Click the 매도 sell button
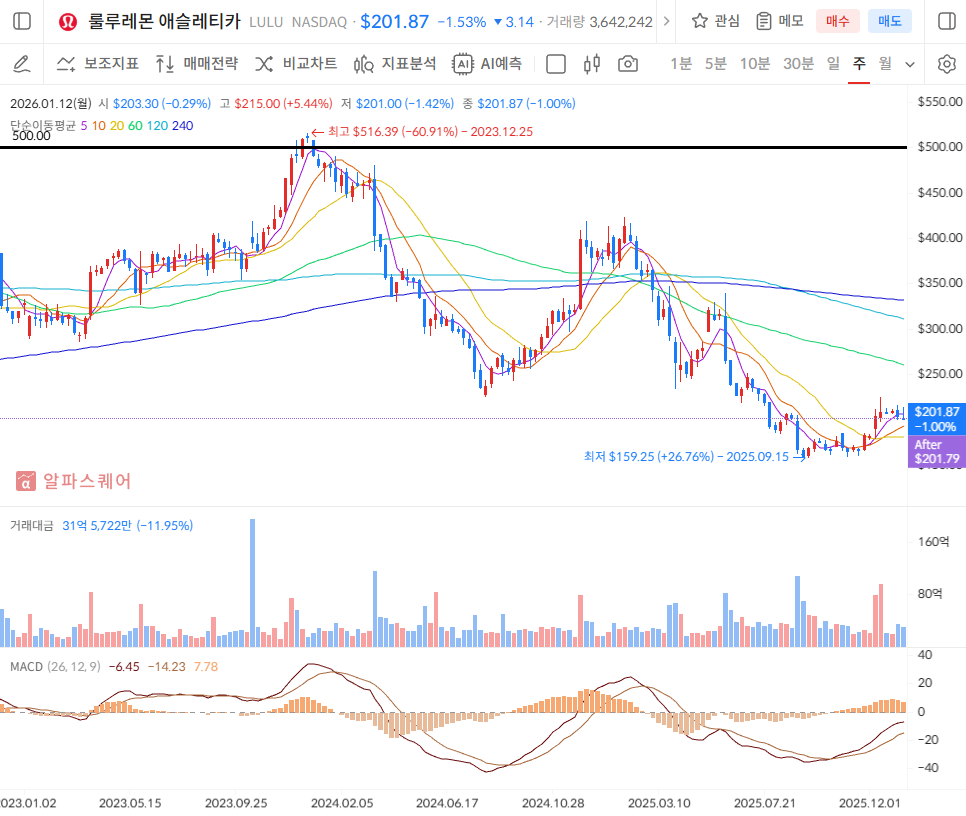The image size is (966, 816). pos(889,21)
